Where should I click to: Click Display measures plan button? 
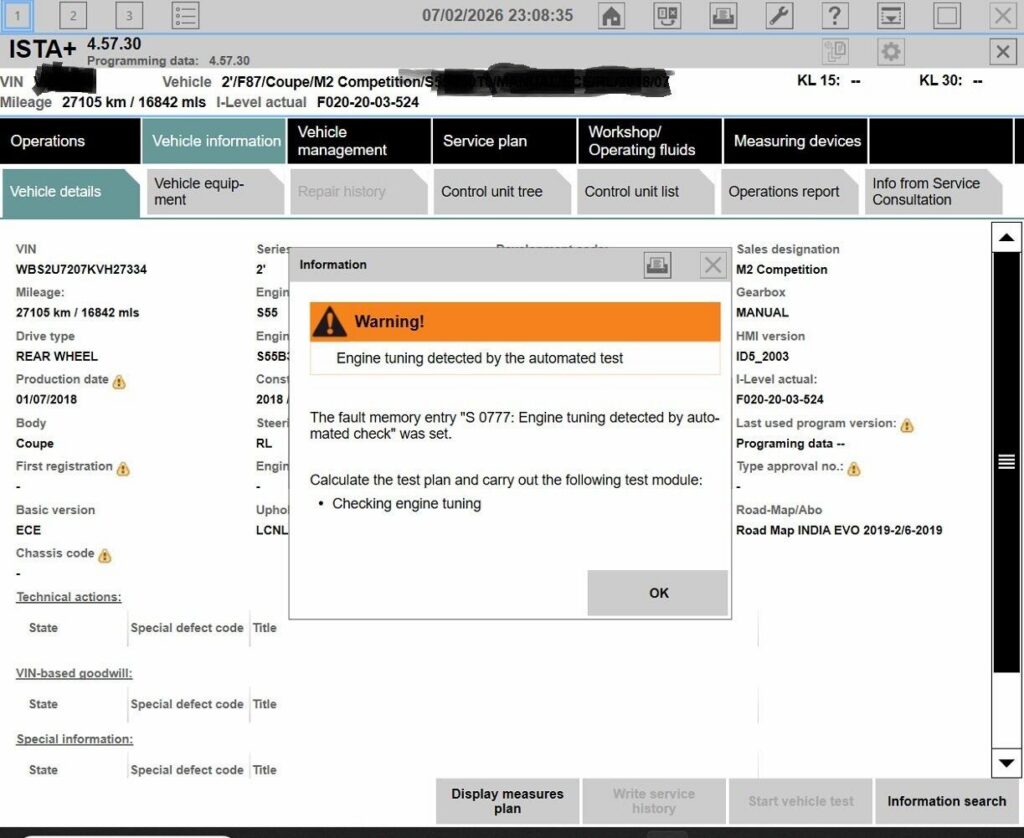click(507, 801)
